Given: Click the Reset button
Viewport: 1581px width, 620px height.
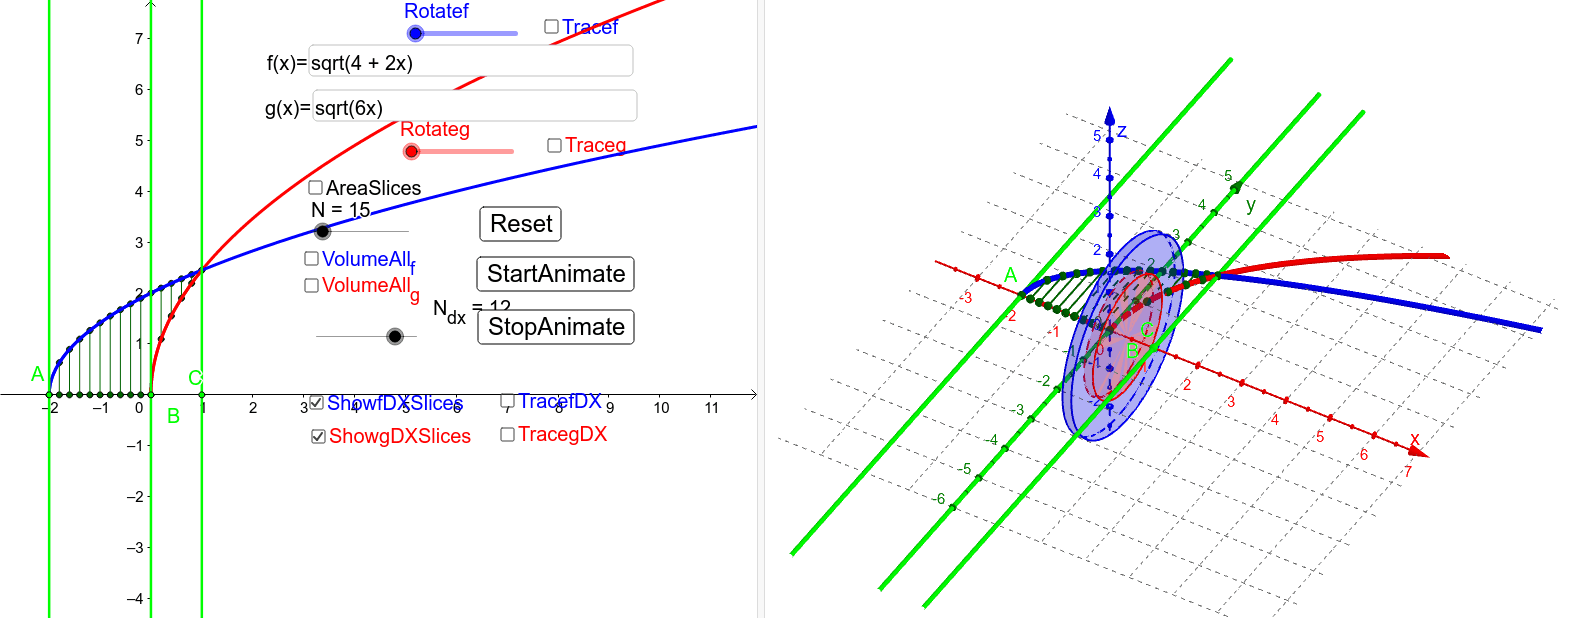Looking at the screenshot, I should pos(521,224).
